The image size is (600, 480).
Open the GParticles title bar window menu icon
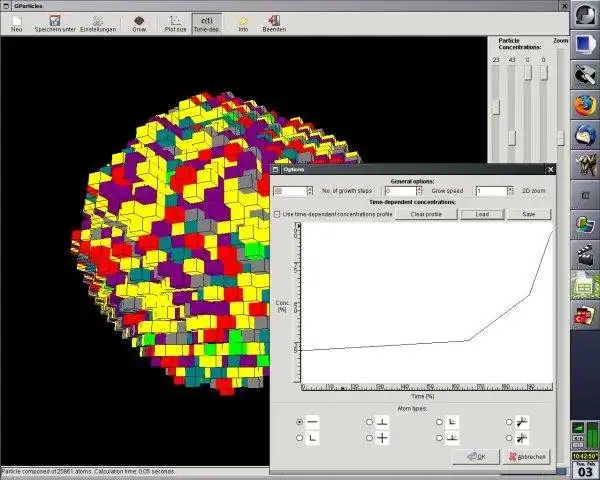[6, 6]
